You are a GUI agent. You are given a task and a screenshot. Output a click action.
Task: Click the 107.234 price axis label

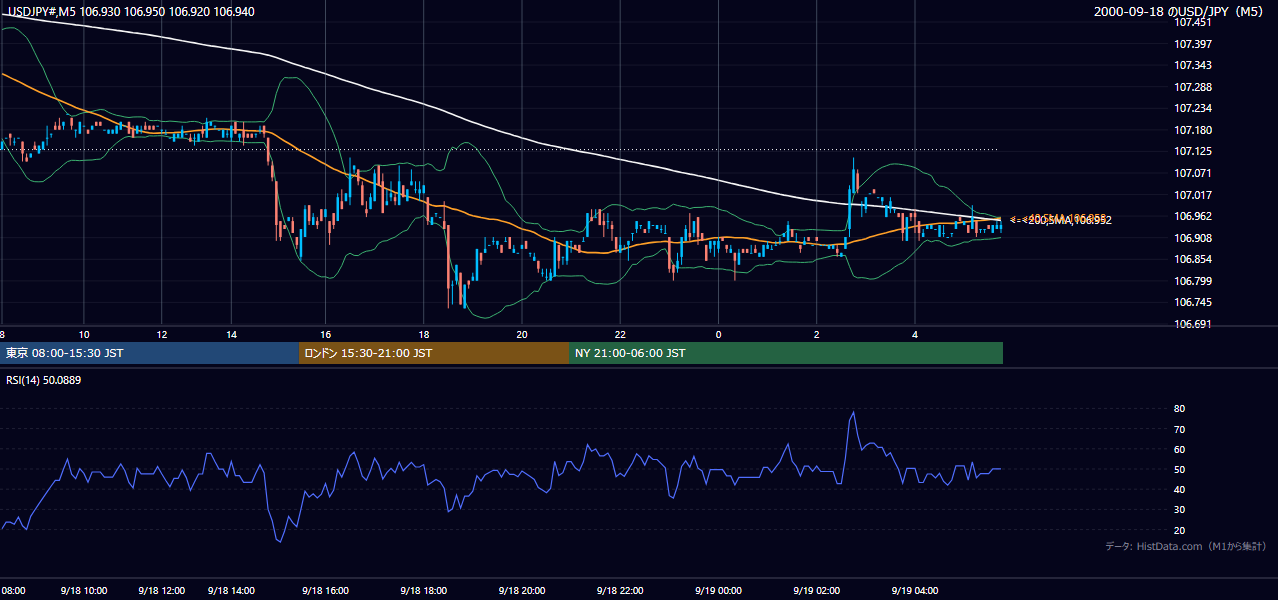(1194, 108)
